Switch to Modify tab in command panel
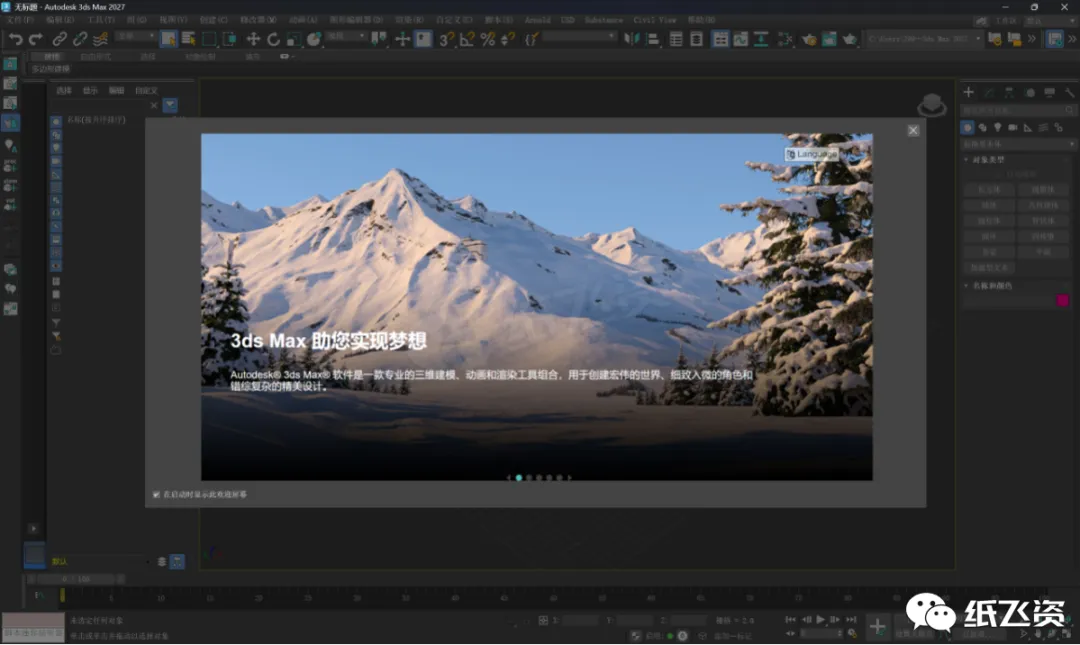This screenshot has width=1080, height=645. (989, 92)
